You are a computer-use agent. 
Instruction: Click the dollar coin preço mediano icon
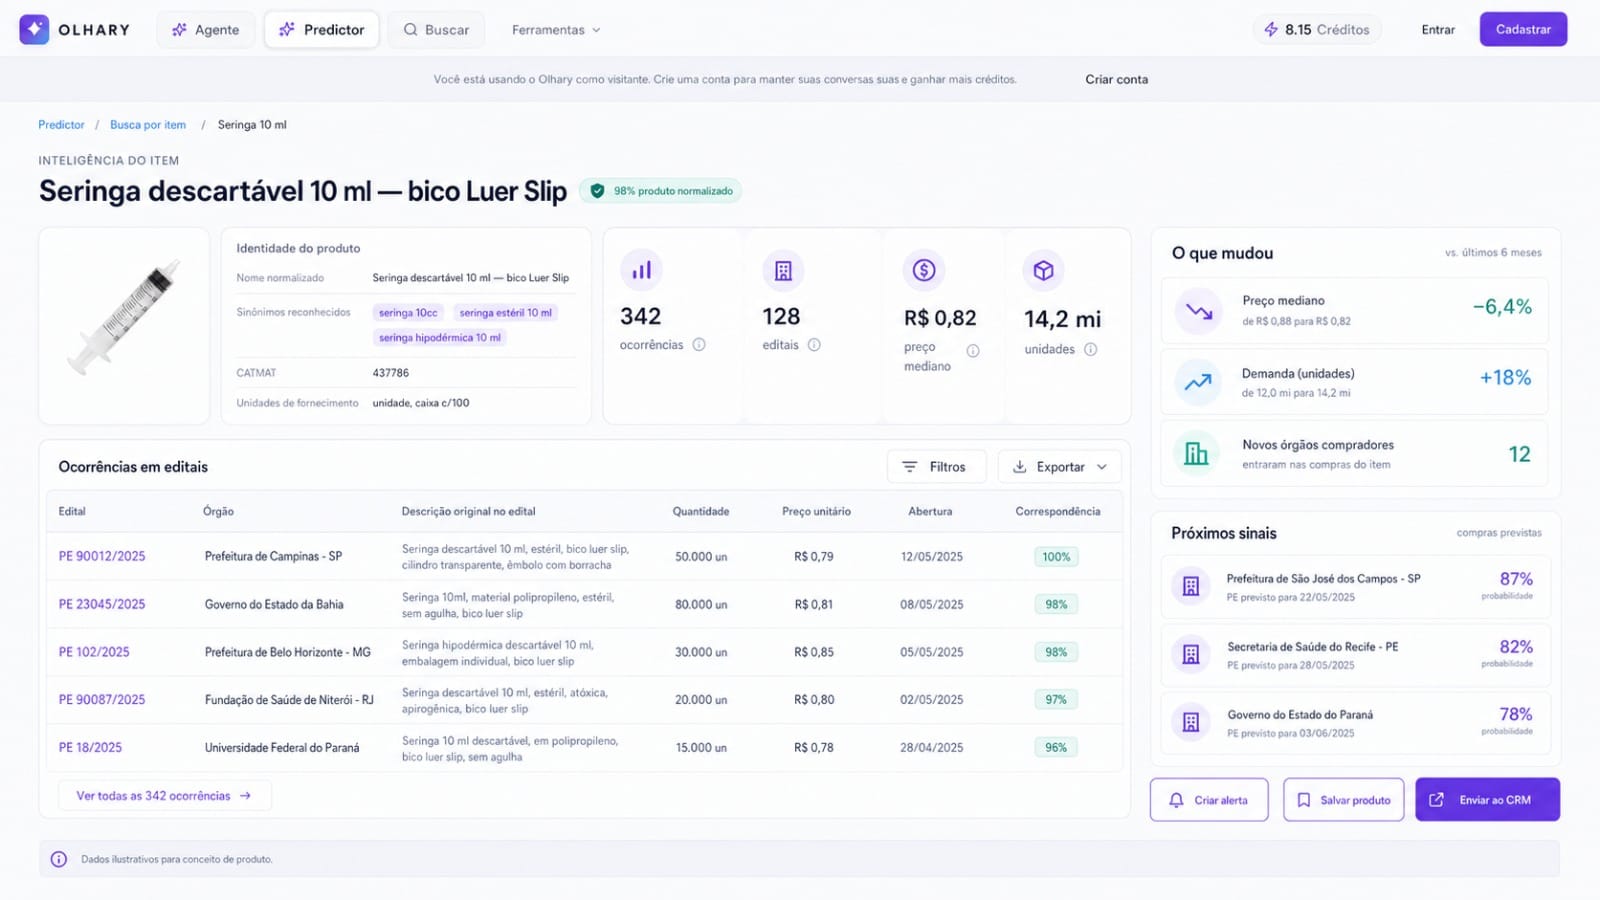(x=924, y=270)
